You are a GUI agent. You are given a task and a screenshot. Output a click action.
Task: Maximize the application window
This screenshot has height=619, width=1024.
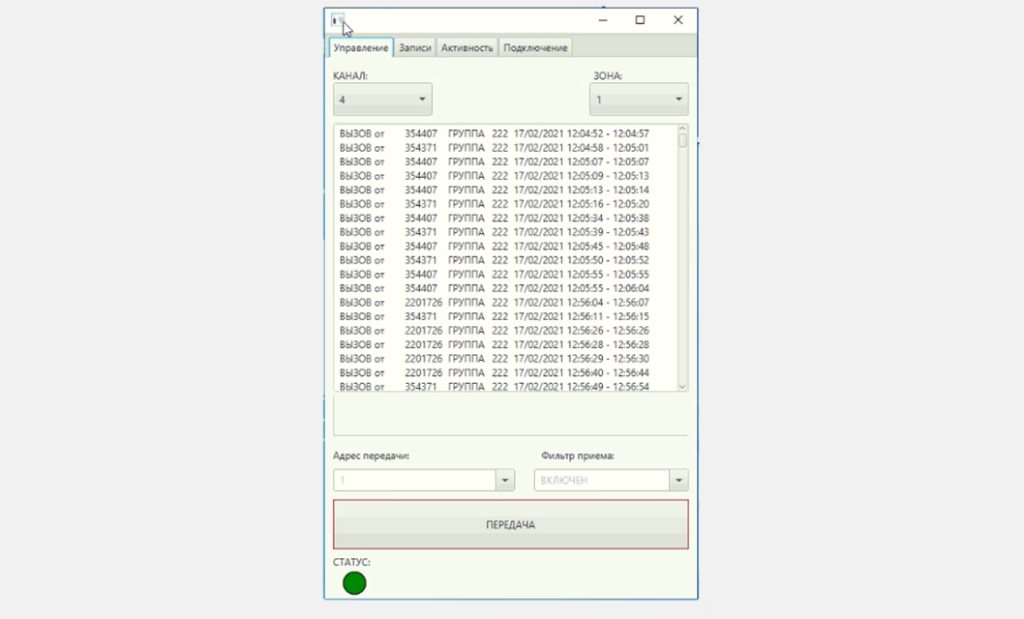point(640,20)
